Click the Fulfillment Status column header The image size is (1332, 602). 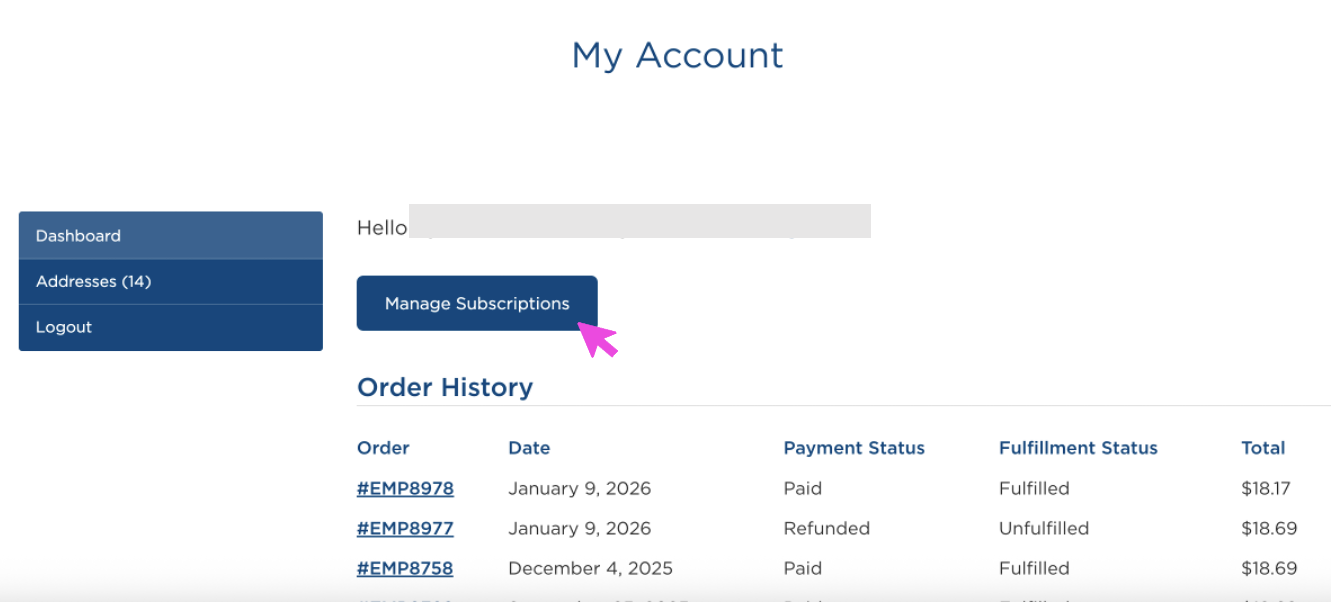(x=1078, y=448)
